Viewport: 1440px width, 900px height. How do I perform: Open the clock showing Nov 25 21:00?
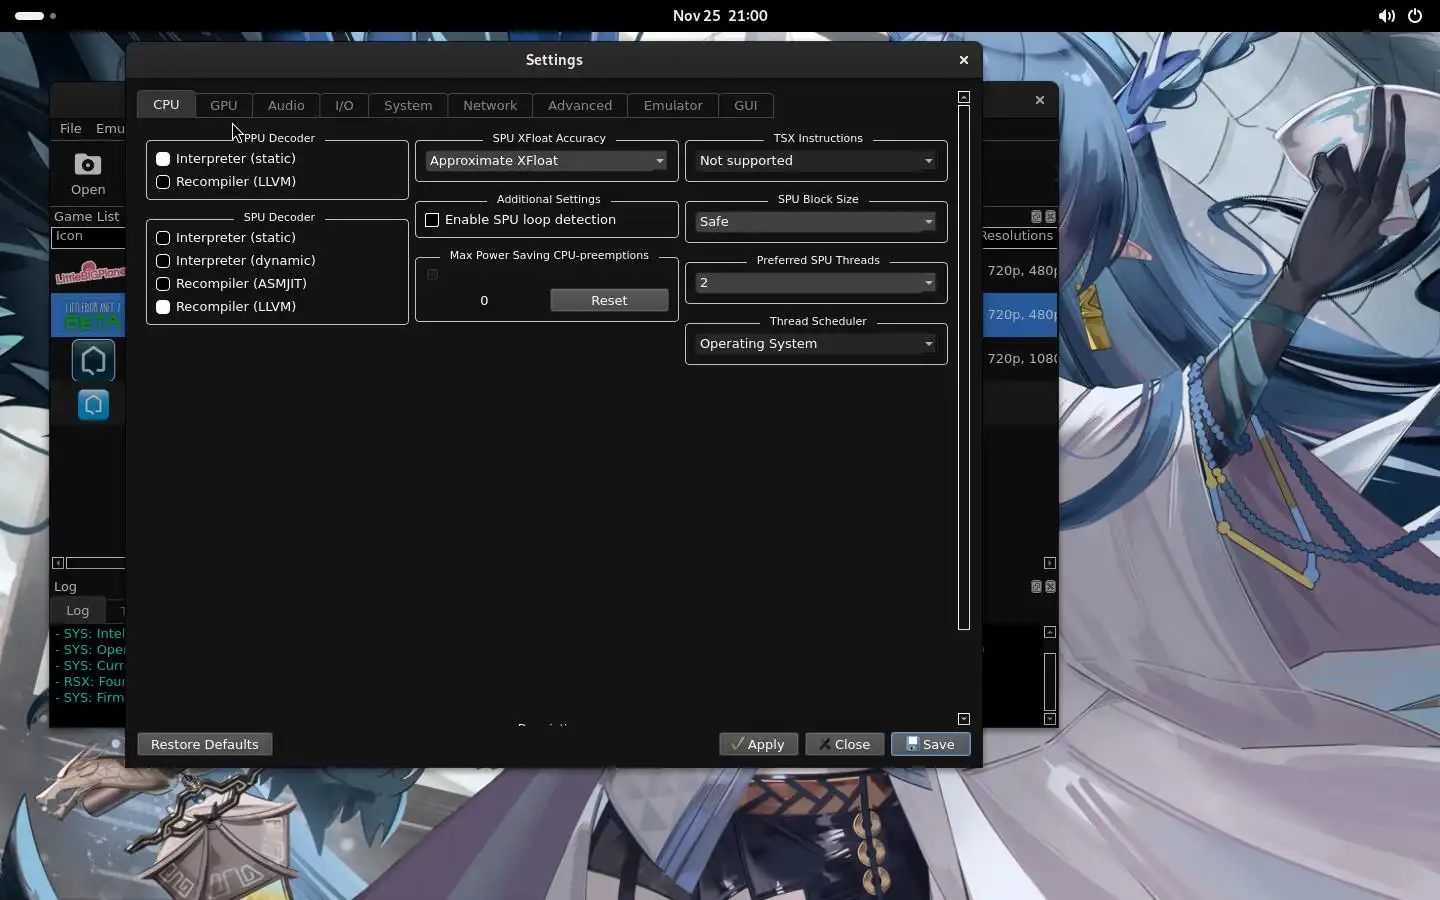click(x=720, y=16)
